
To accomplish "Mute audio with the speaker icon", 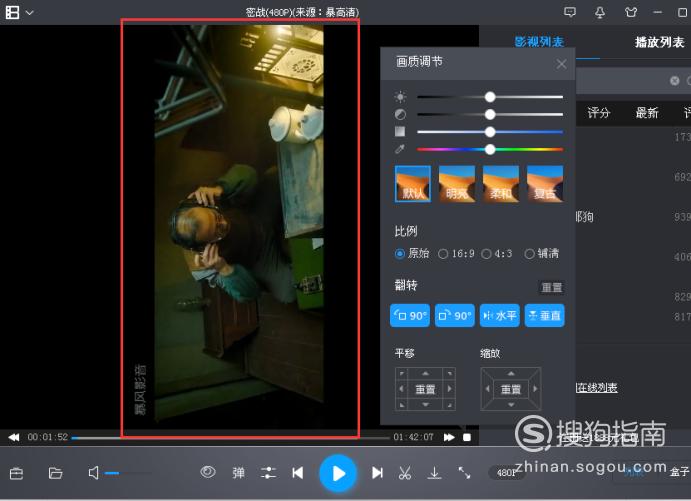I will pos(93,473).
